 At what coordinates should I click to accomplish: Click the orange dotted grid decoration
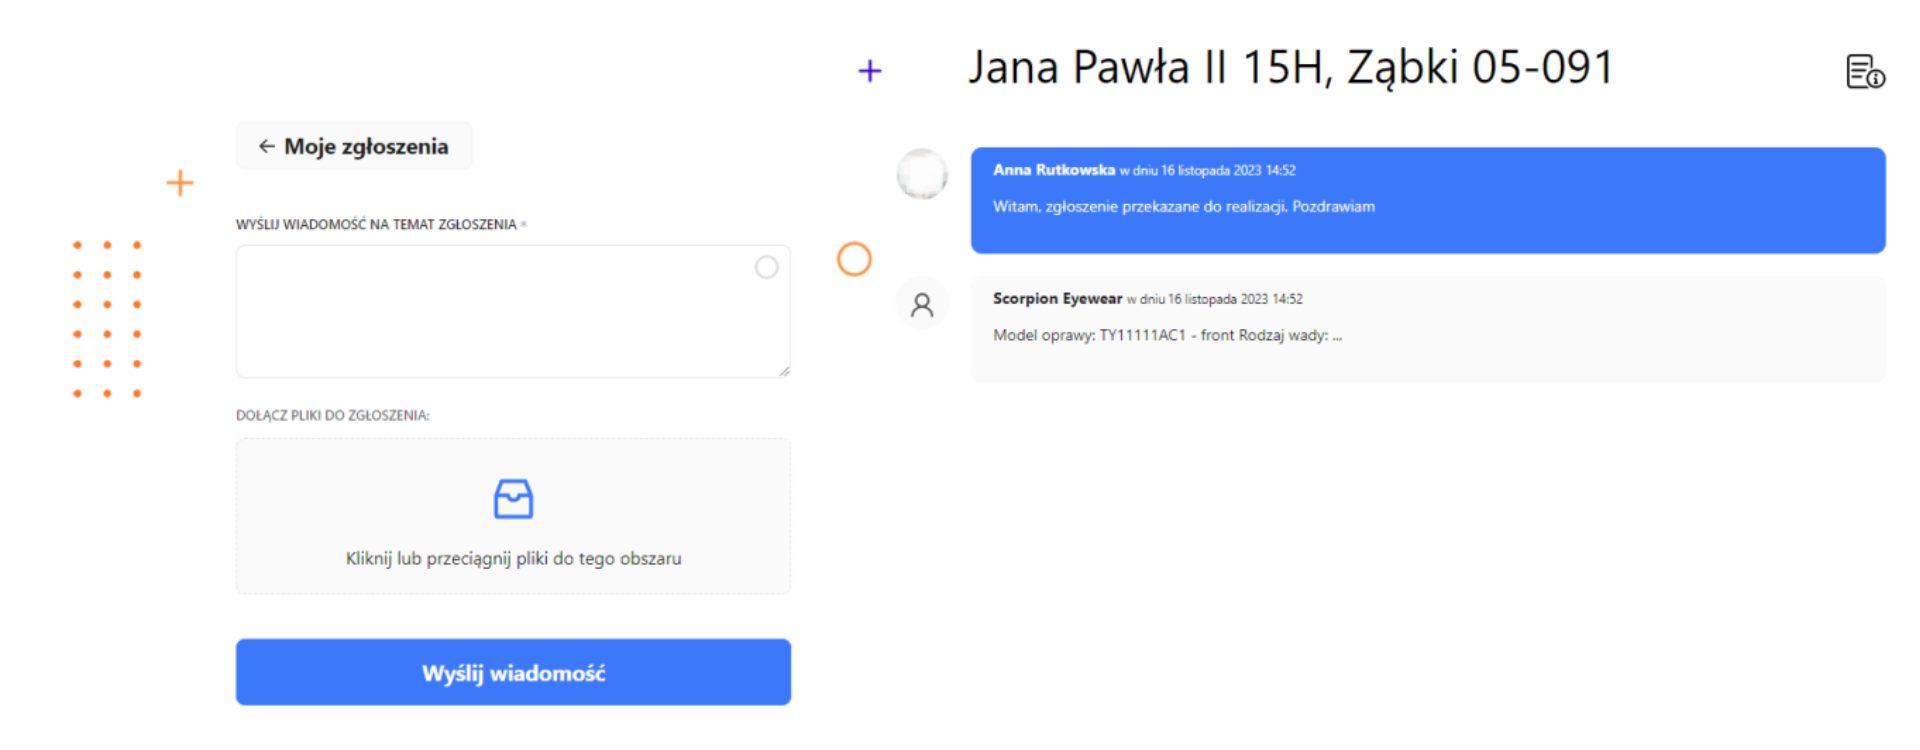[x=107, y=319]
